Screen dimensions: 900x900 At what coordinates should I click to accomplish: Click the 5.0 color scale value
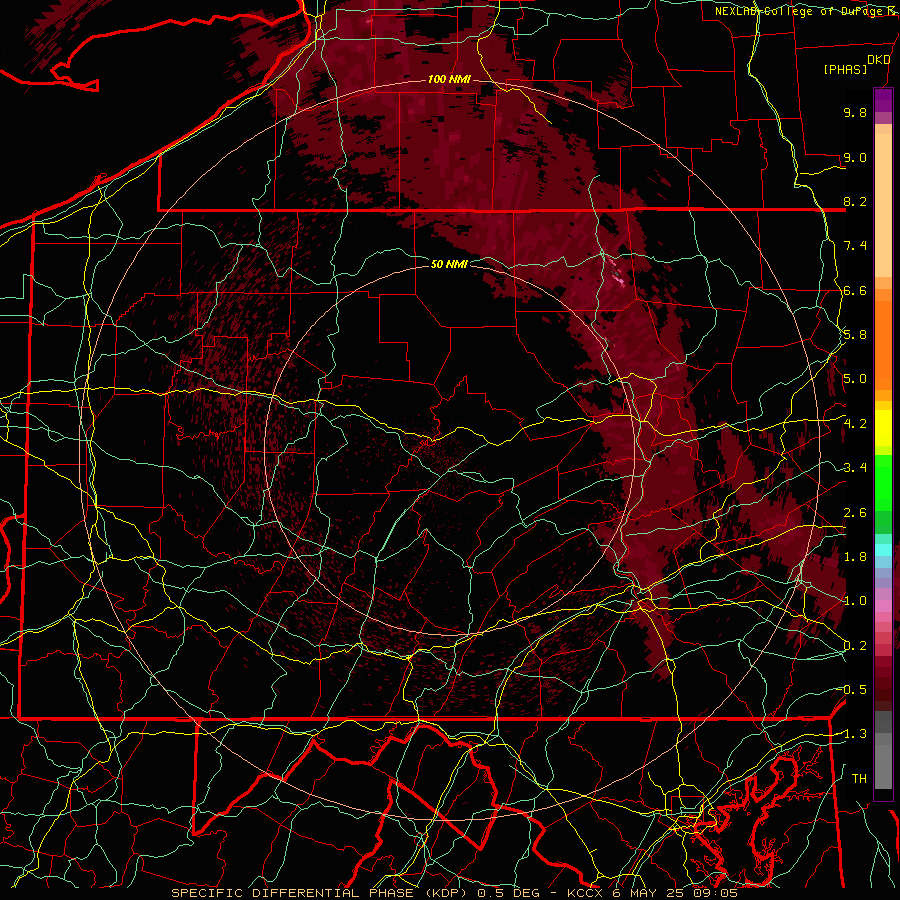pos(855,379)
